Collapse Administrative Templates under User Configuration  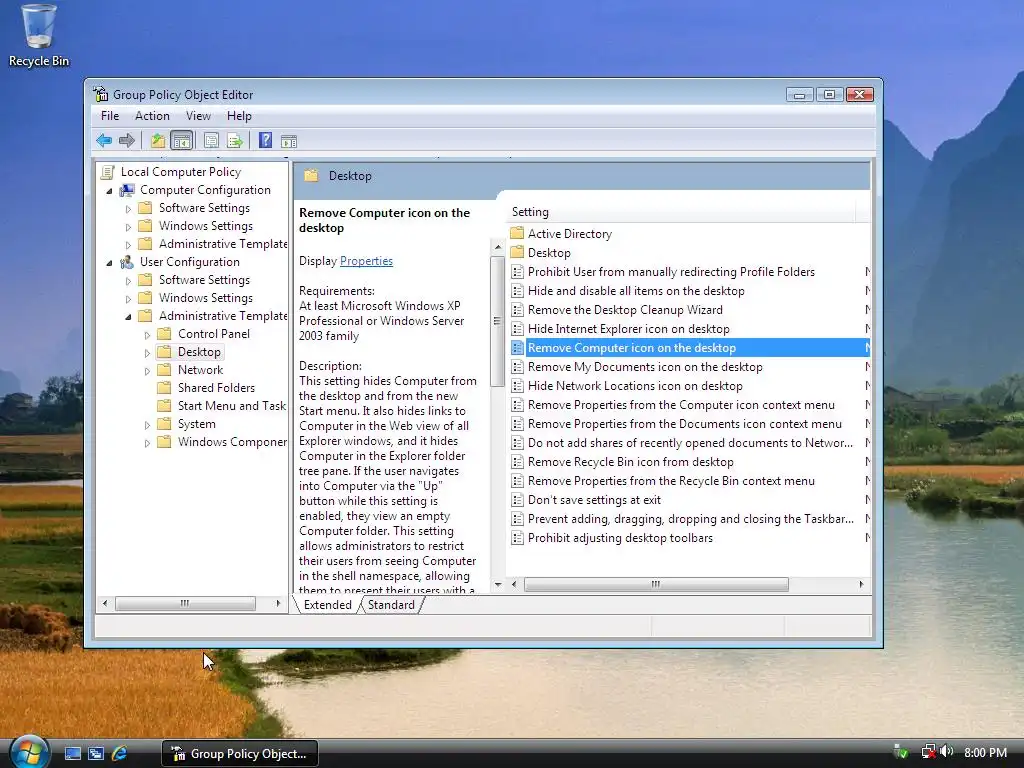pos(128,317)
